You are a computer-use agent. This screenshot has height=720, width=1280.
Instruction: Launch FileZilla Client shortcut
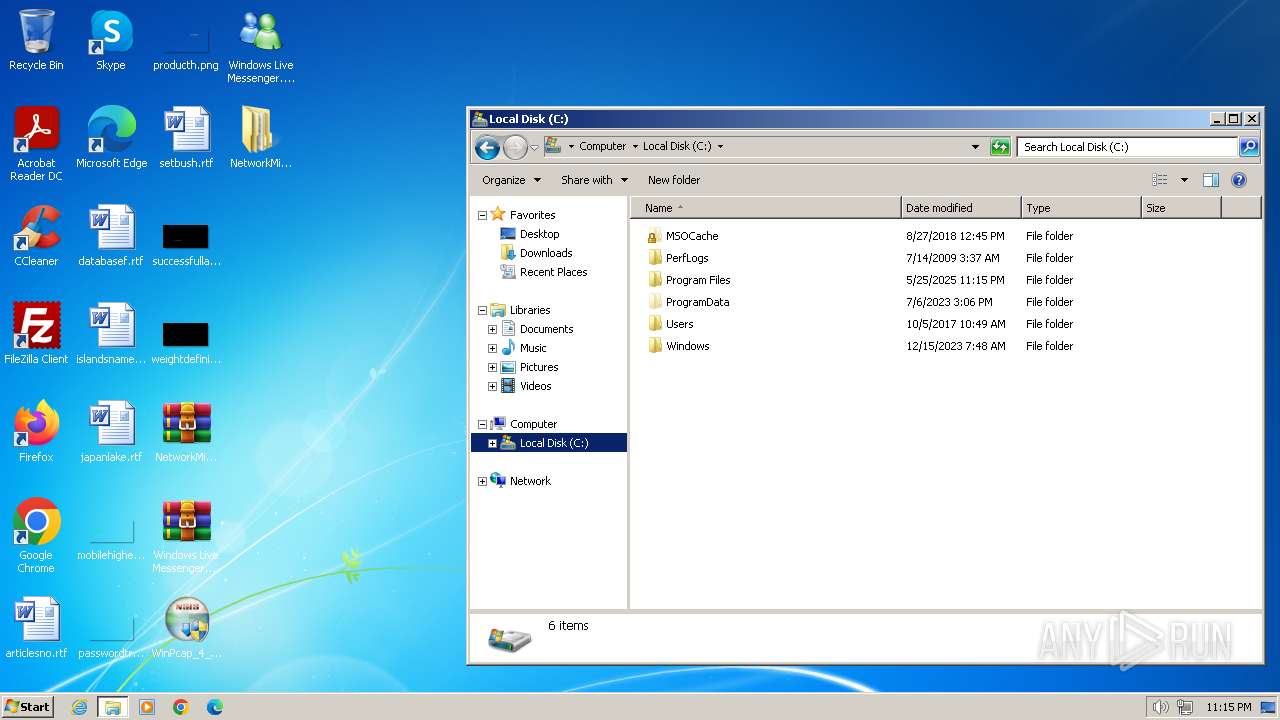coord(36,334)
